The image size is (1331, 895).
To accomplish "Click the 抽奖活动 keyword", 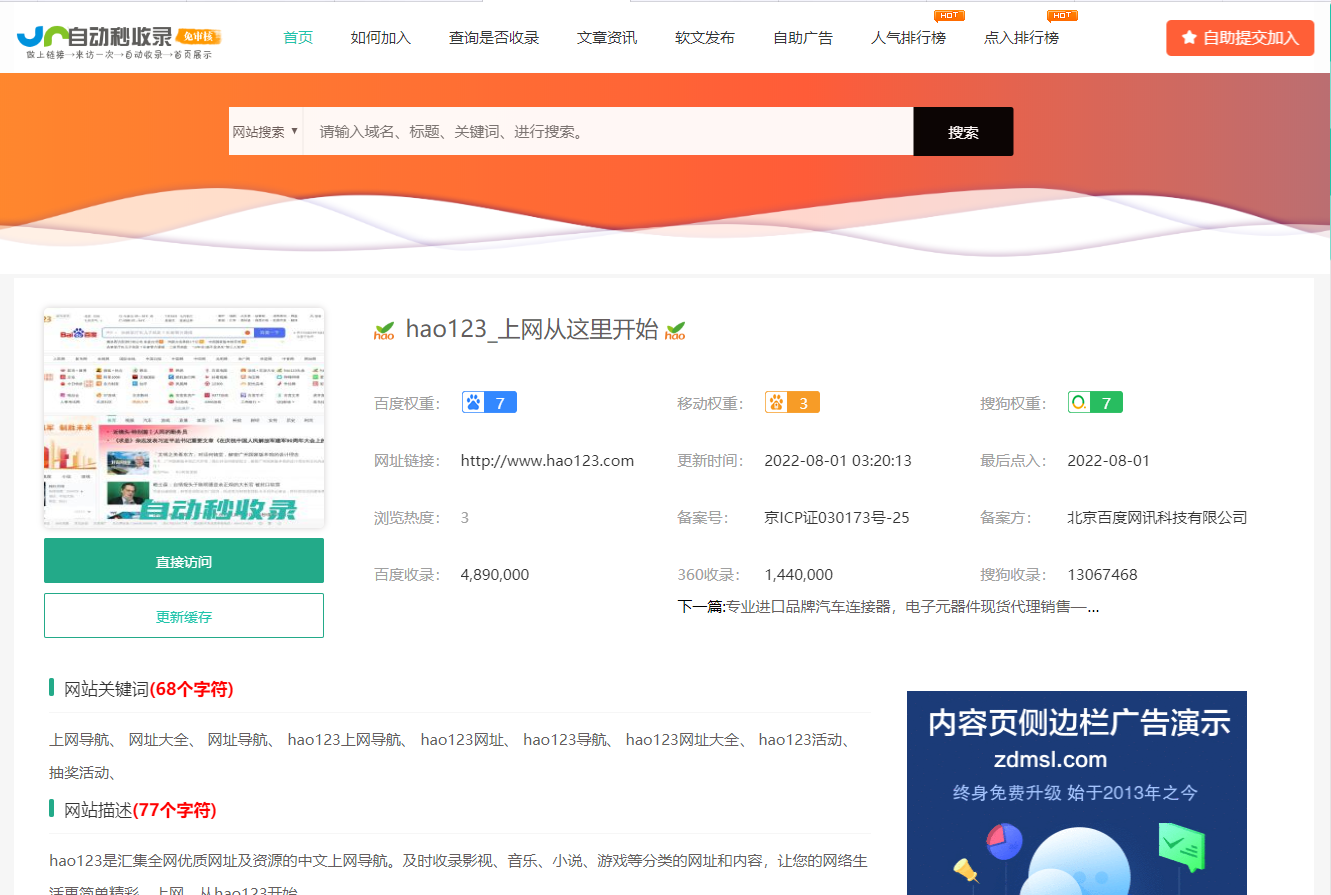I will [x=80, y=772].
